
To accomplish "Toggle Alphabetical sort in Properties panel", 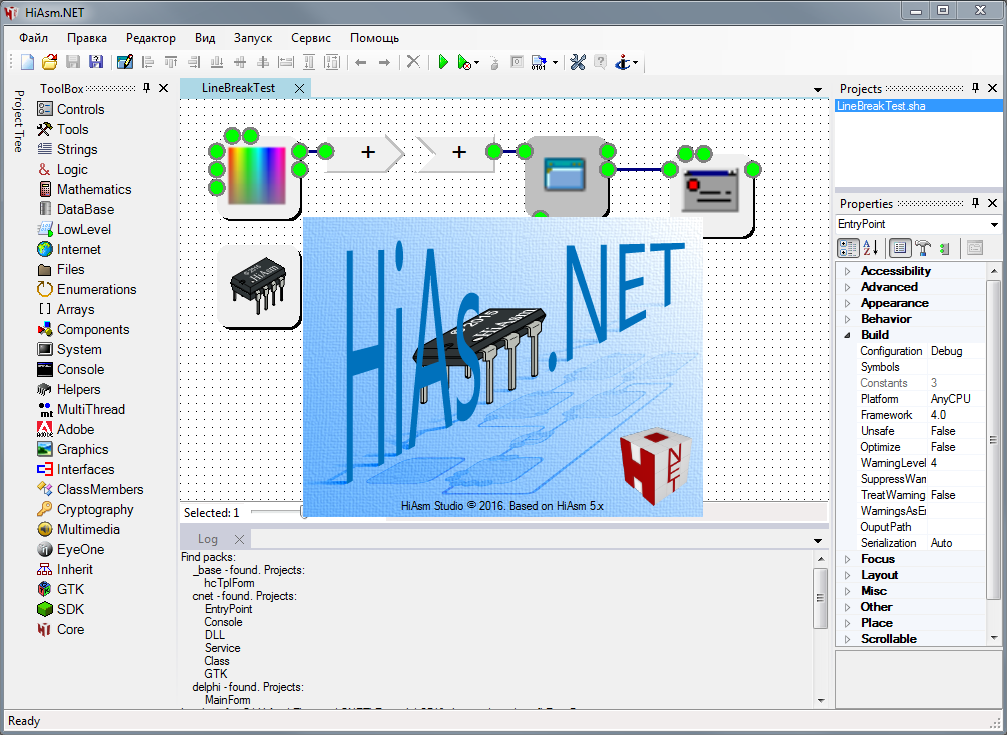I will coord(870,248).
